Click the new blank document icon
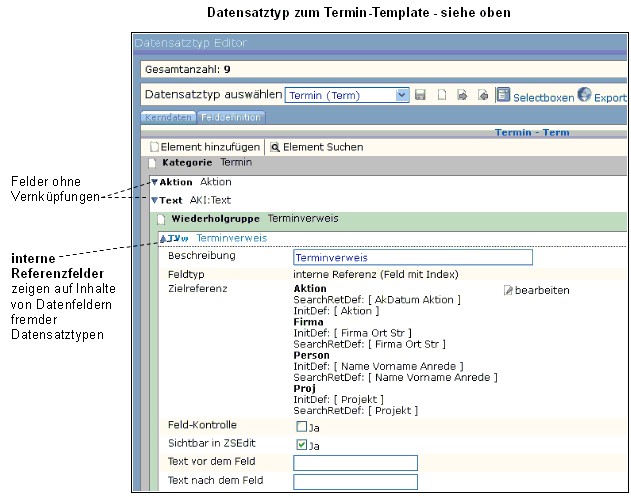The image size is (631, 497). [x=442, y=95]
